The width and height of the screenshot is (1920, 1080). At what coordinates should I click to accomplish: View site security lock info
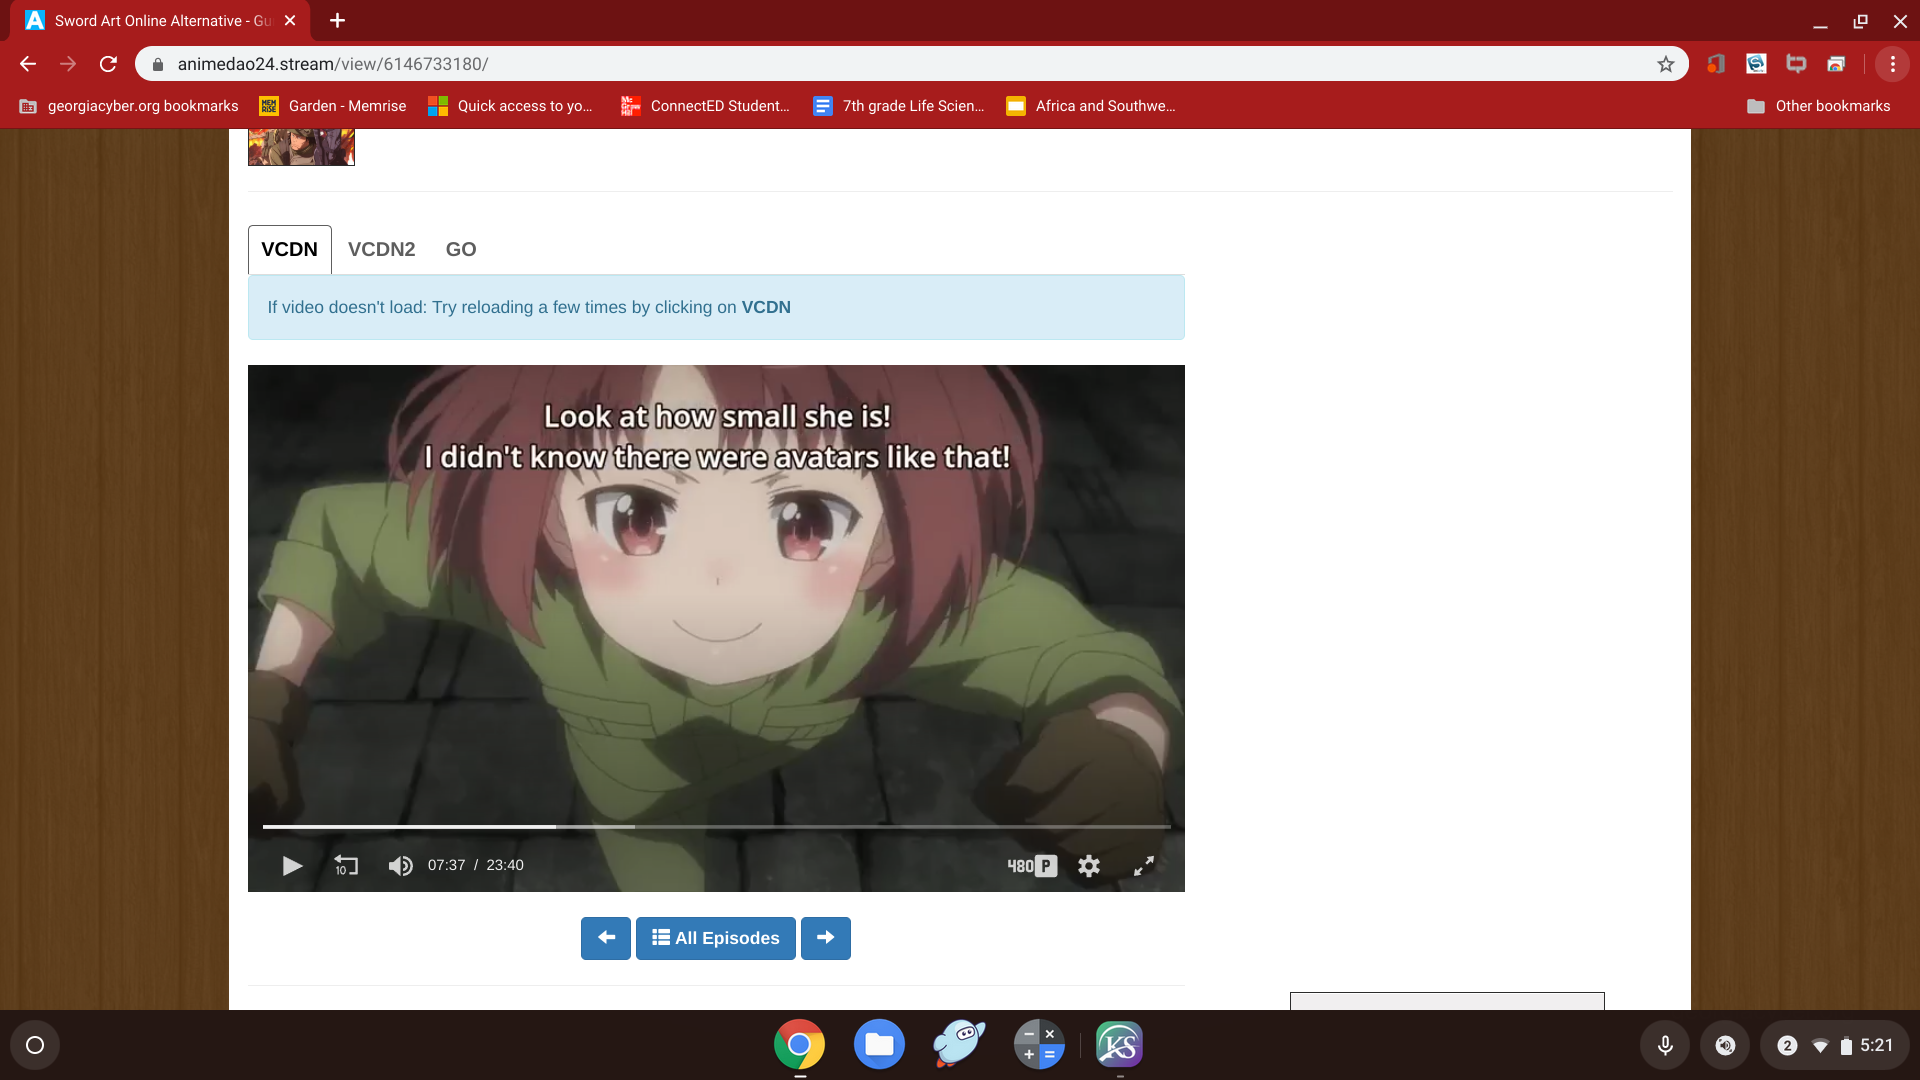157,64
